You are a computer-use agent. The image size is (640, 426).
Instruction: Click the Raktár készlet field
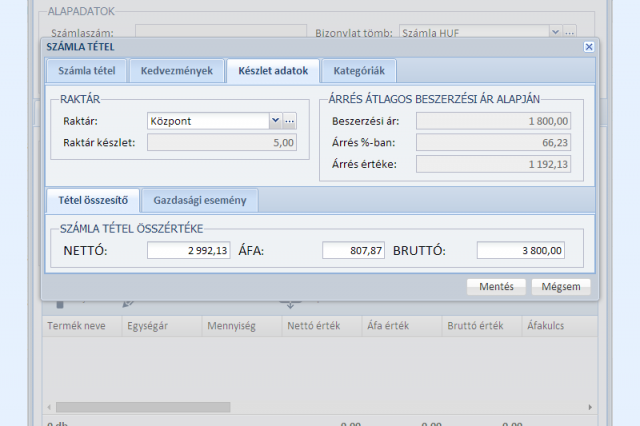tap(223, 143)
